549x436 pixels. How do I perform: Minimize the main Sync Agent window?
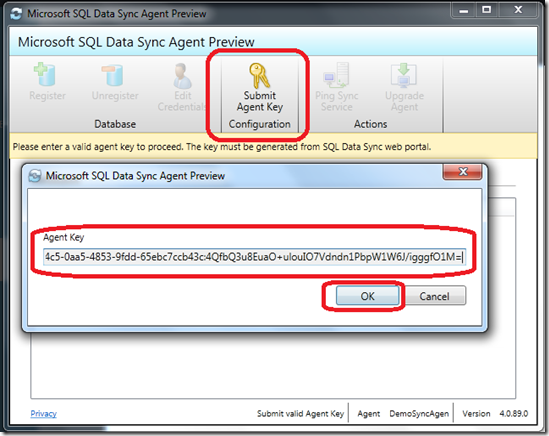[464, 11]
